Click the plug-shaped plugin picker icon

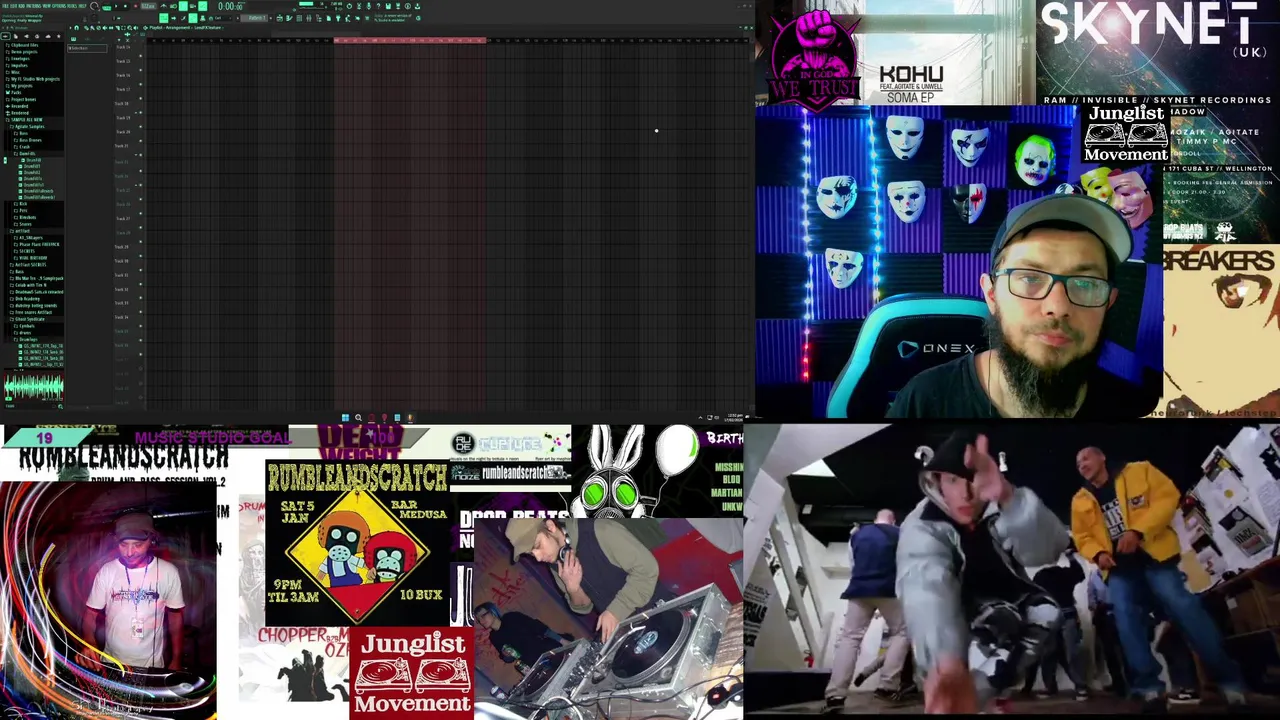337,18
